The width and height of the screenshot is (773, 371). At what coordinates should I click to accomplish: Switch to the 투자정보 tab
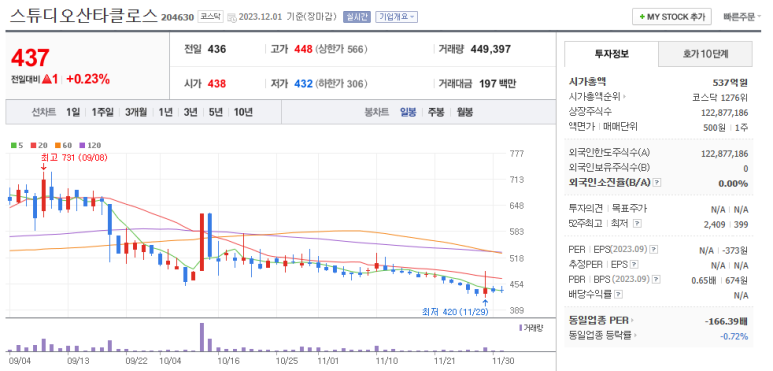pos(611,54)
